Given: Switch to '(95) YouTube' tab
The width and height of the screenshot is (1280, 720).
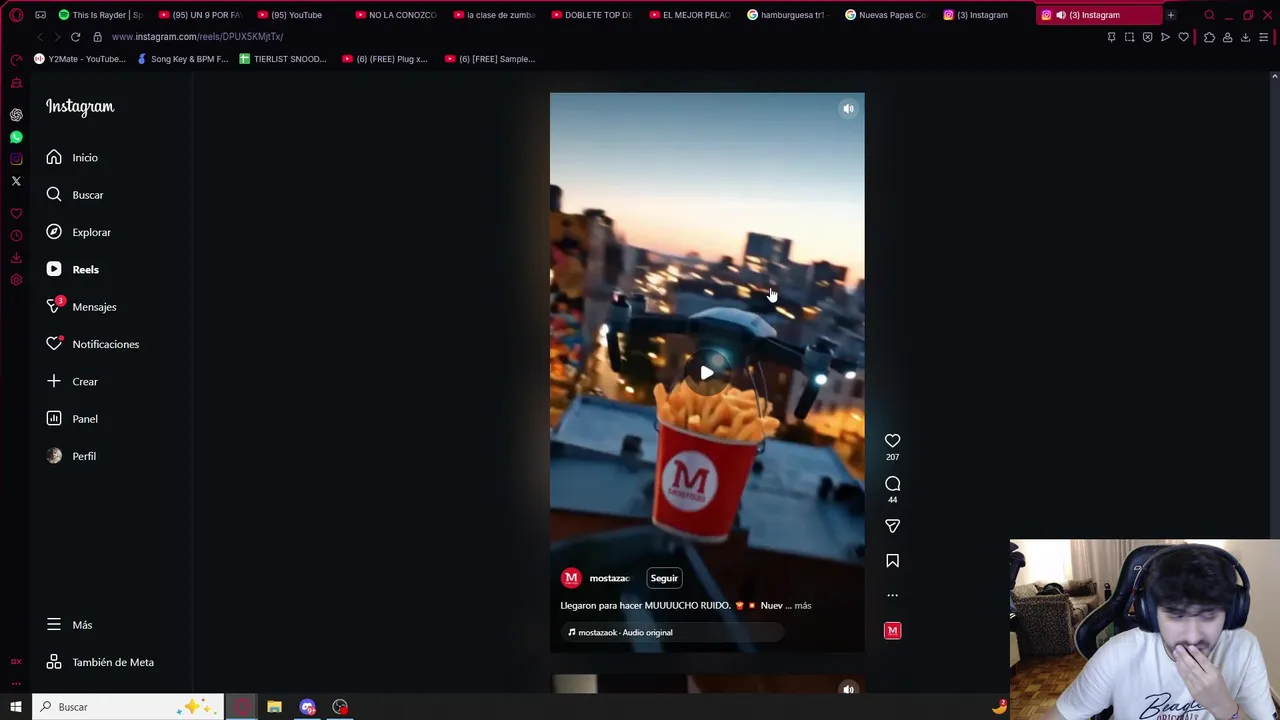Looking at the screenshot, I should 297,15.
